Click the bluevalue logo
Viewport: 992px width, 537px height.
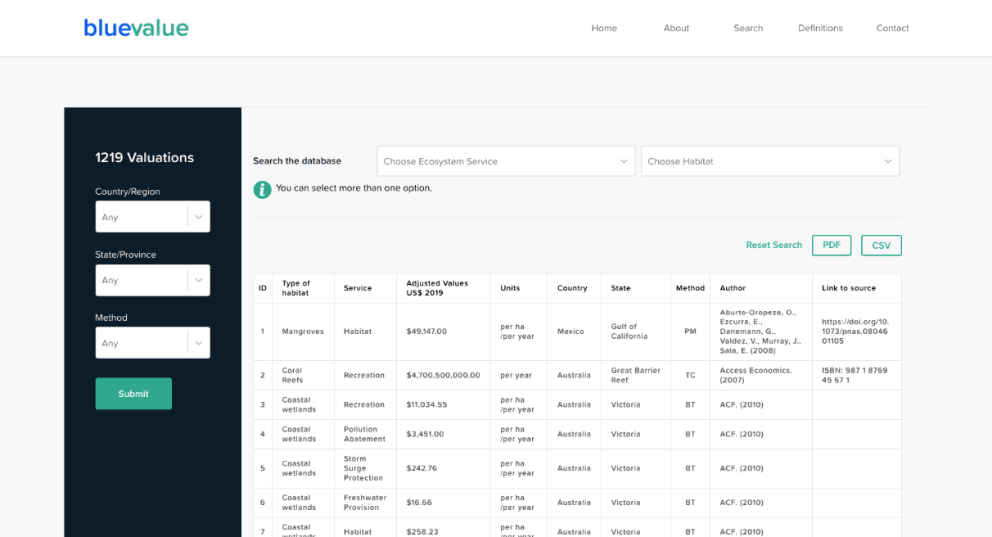[136, 28]
